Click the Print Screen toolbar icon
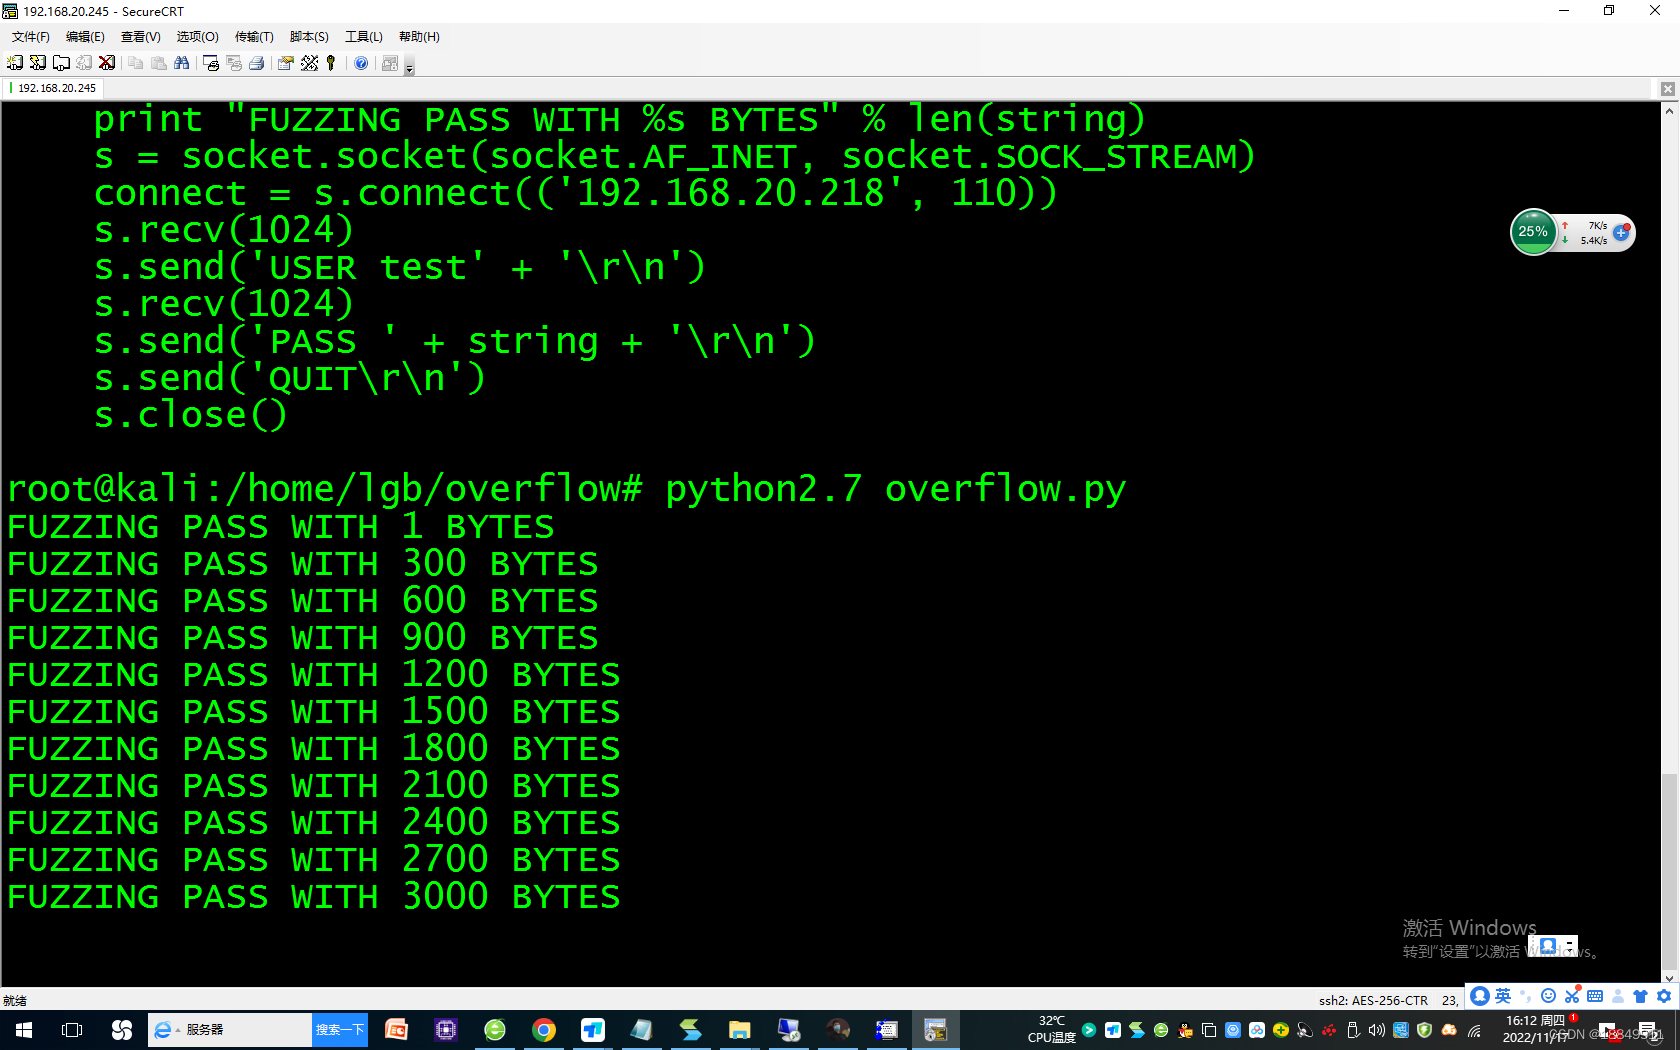Screen dimensions: 1680x1050 [x=211, y=63]
